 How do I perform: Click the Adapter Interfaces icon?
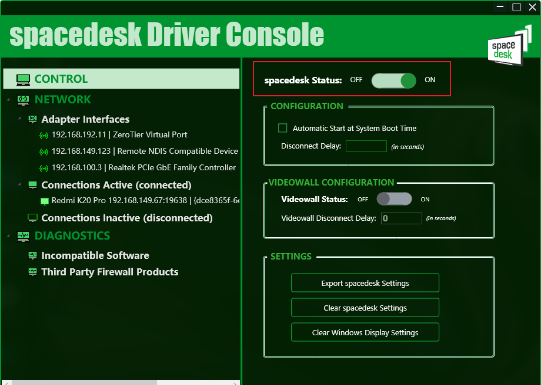[32, 119]
